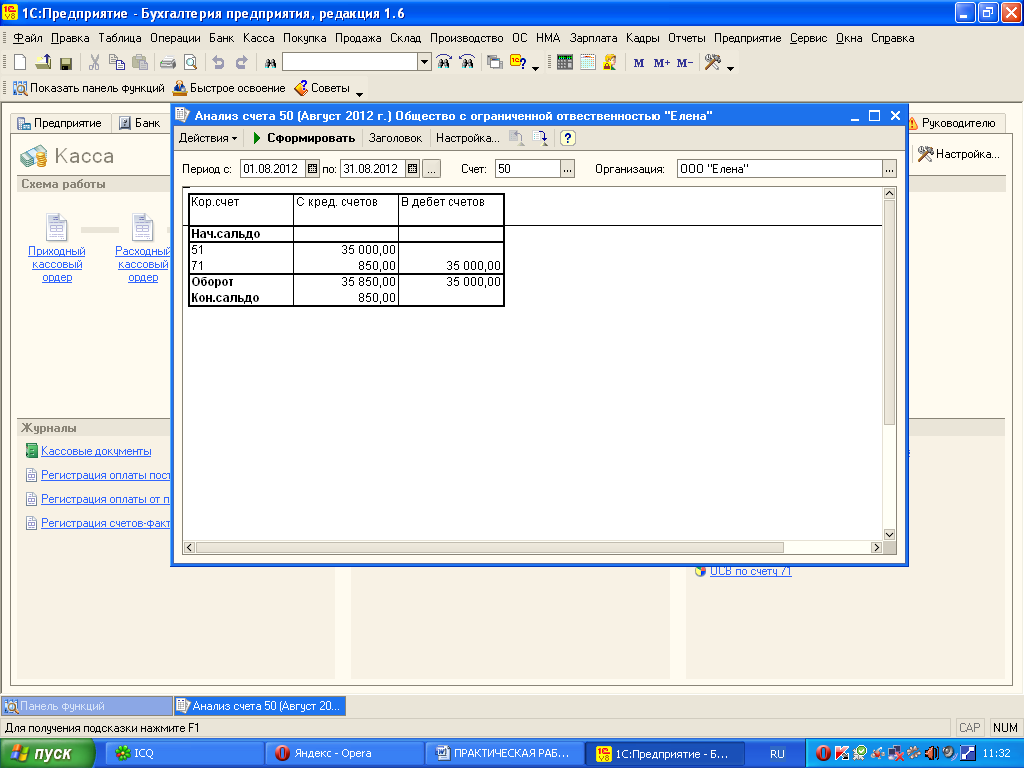Click Показать панель функций button
Viewport: 1024px width, 768px height.
[89, 88]
